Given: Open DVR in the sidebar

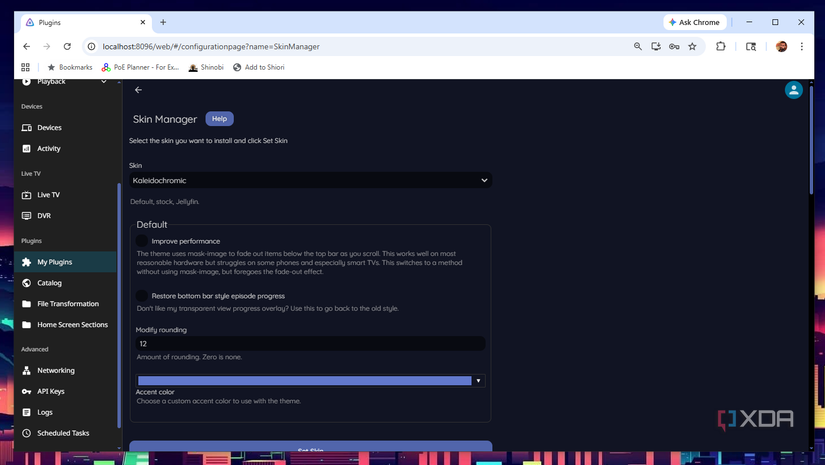Looking at the screenshot, I should (65, 216).
